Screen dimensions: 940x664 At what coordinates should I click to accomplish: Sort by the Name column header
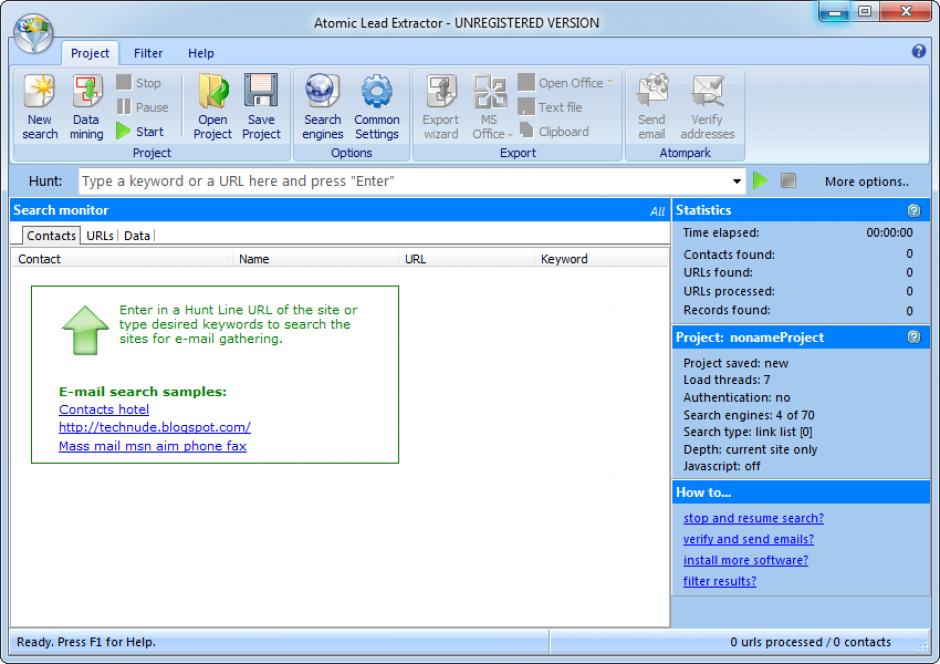(315, 259)
